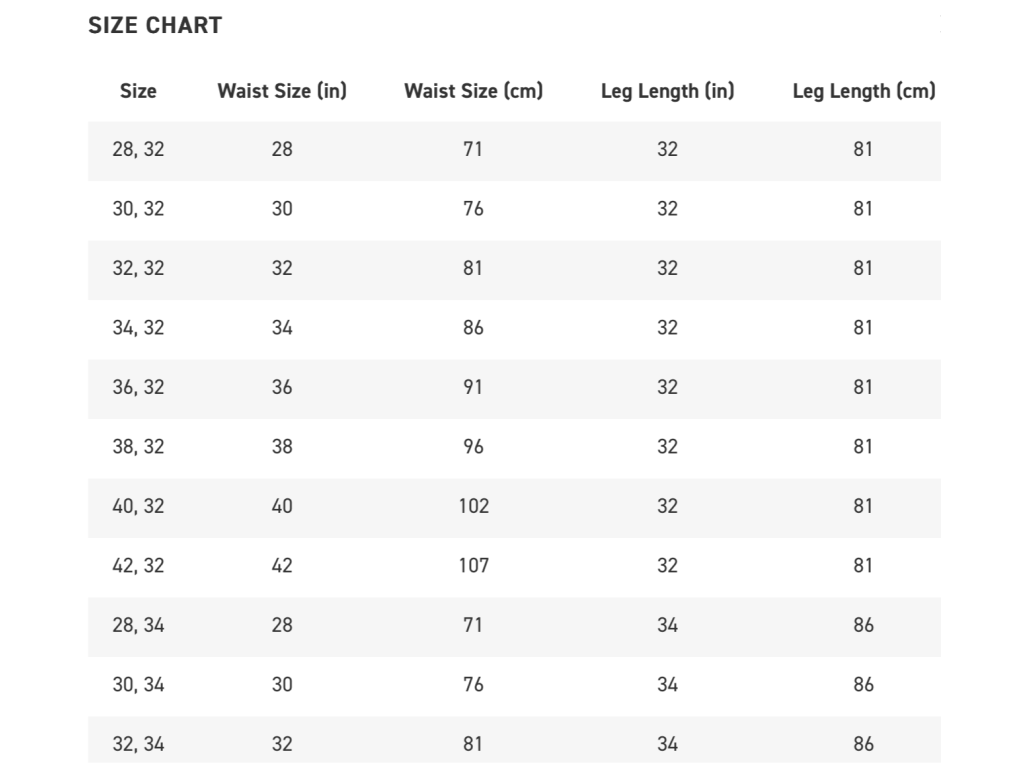
Task: Select the Leg Length (in) column header
Action: (x=667, y=91)
